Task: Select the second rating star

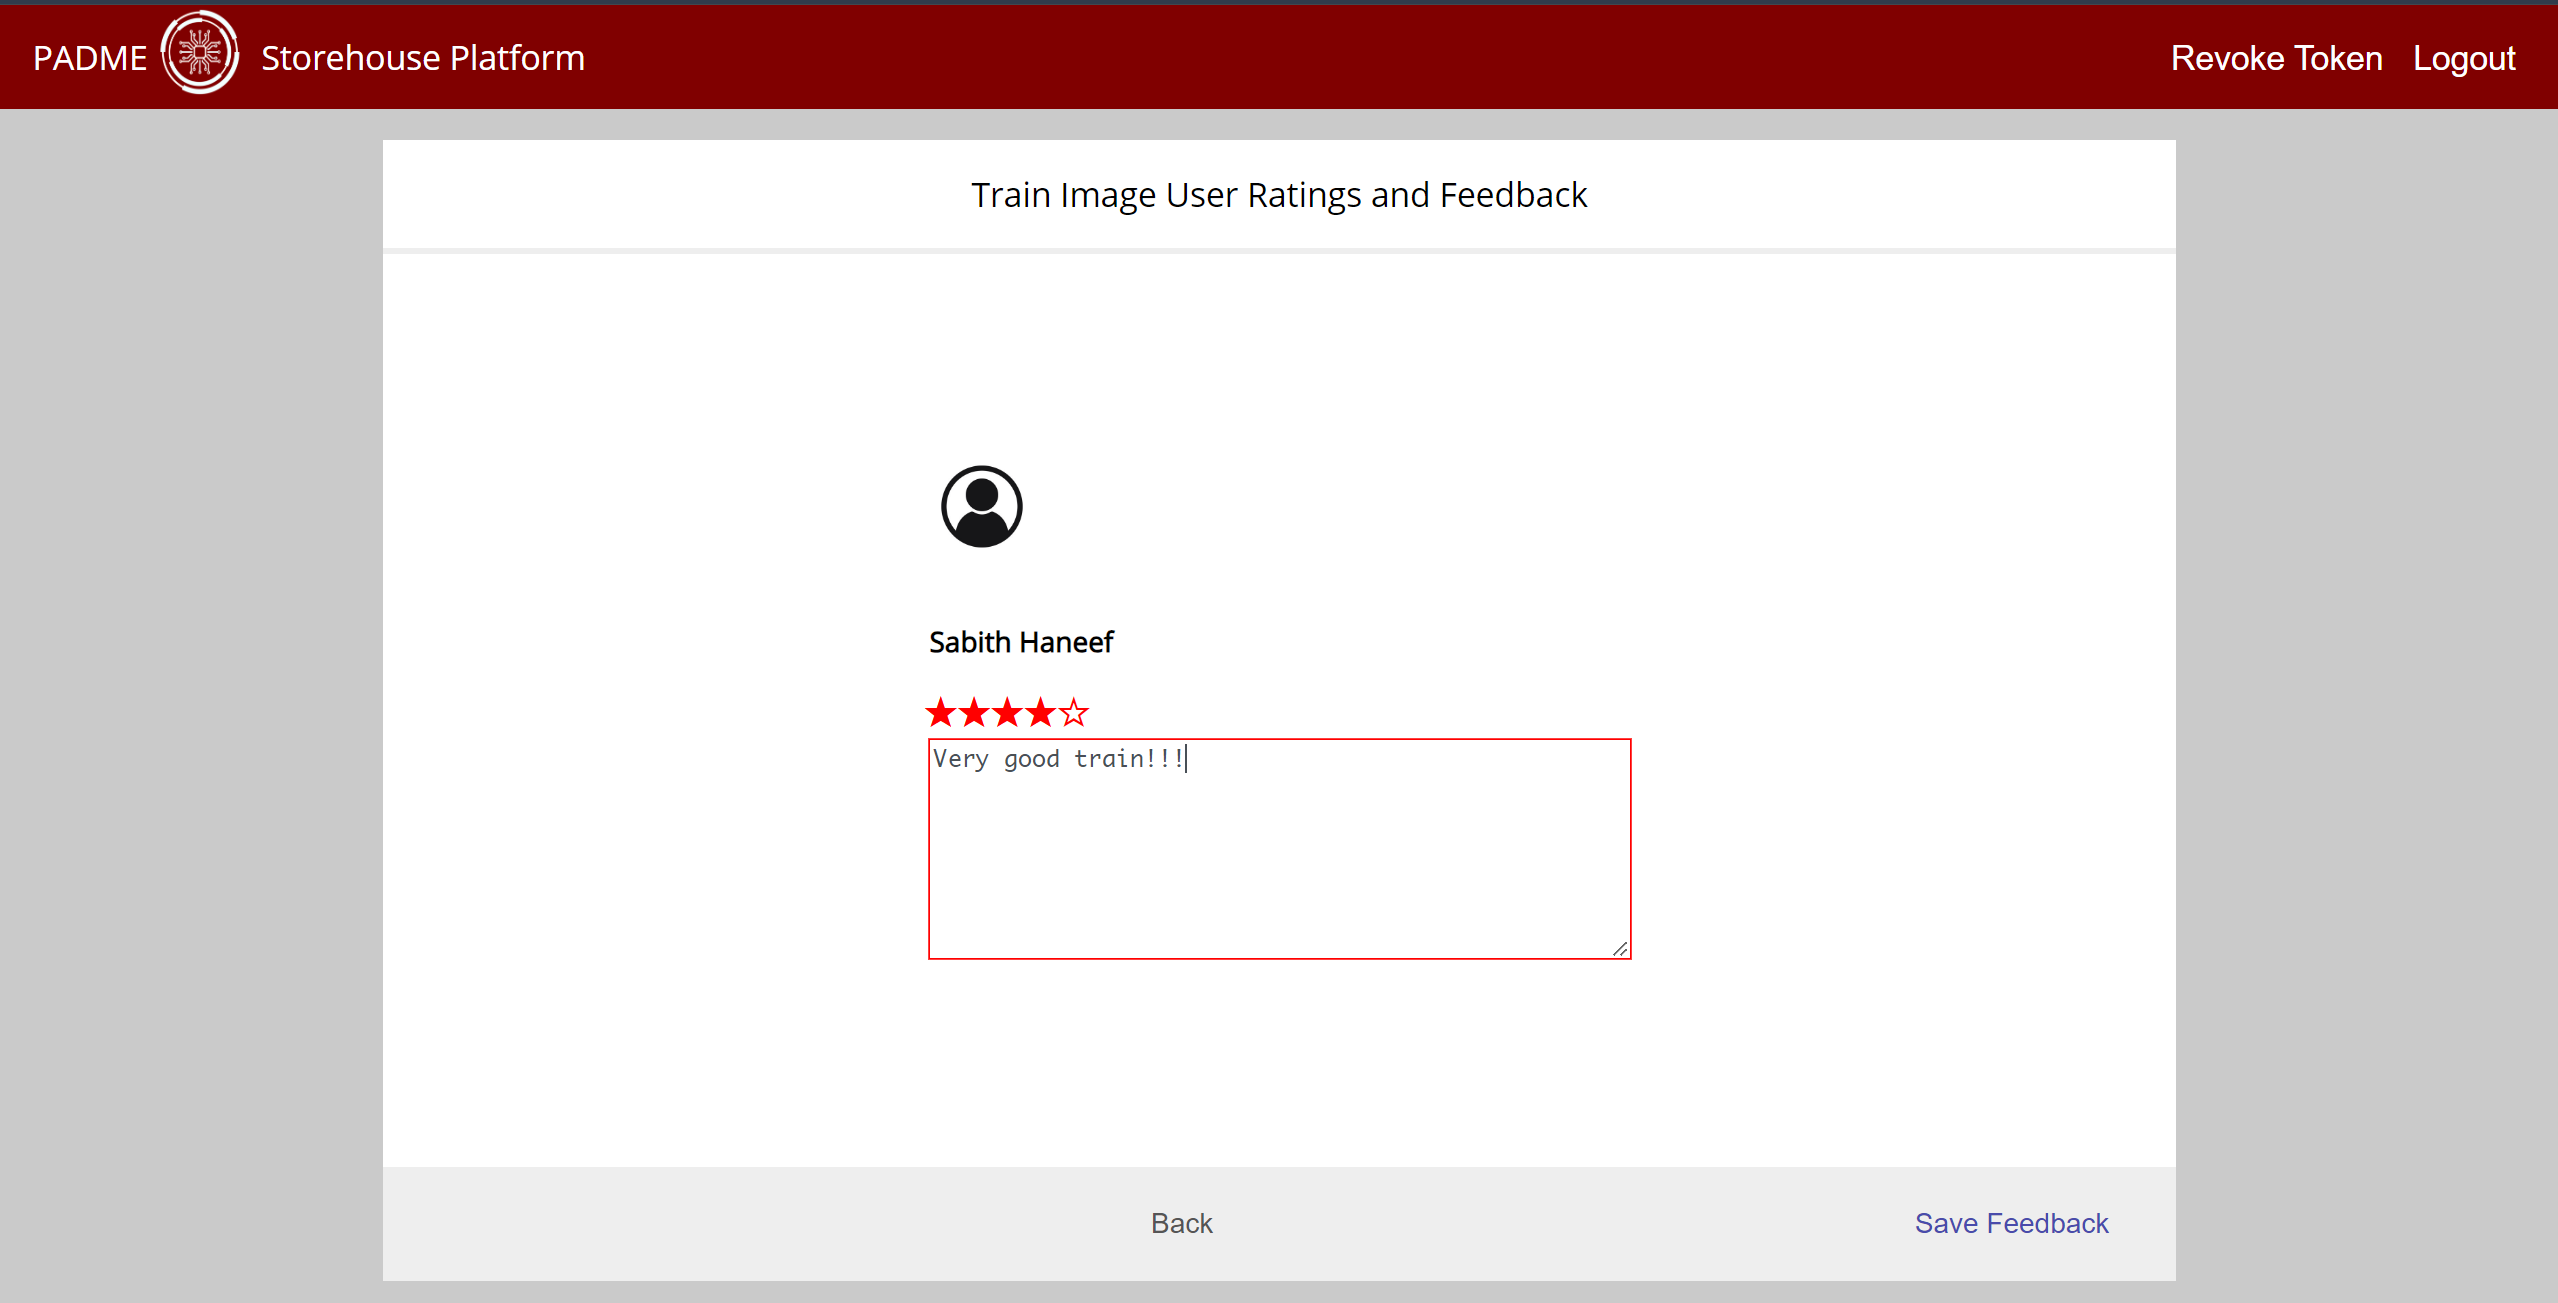Action: (974, 713)
